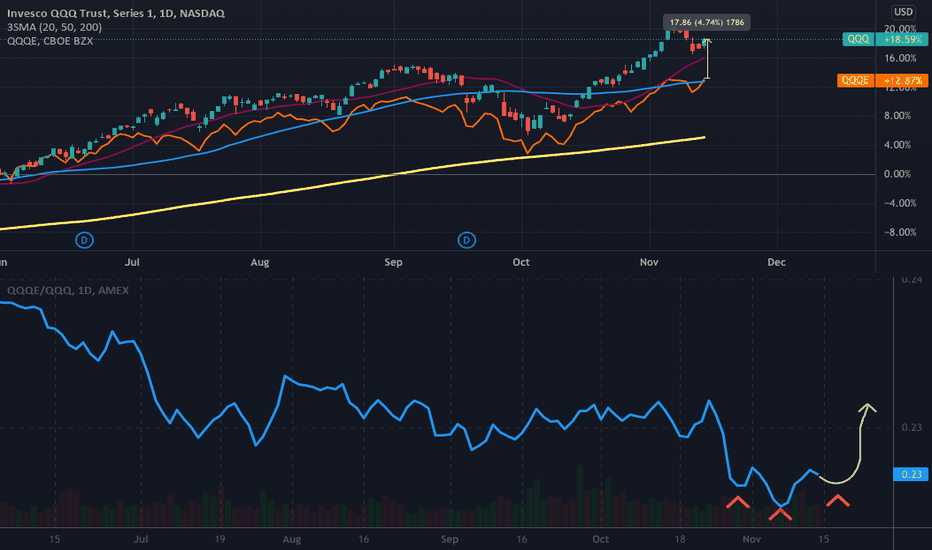Click '18' on the ratio chart time axis
Viewport: 932px width, 550px height.
coord(679,539)
